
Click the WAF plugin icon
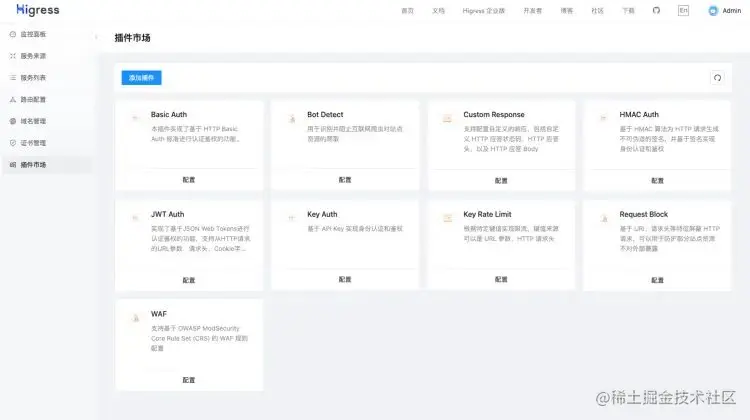pos(136,318)
